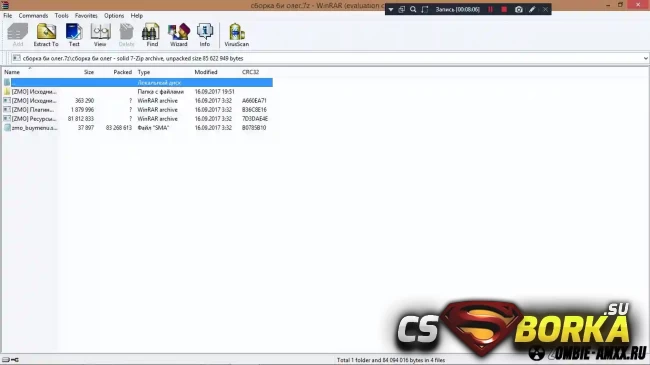This screenshot has width=650, height=365.
Task: Select the [ZMO] Платеж archive name
Action: tap(33, 110)
